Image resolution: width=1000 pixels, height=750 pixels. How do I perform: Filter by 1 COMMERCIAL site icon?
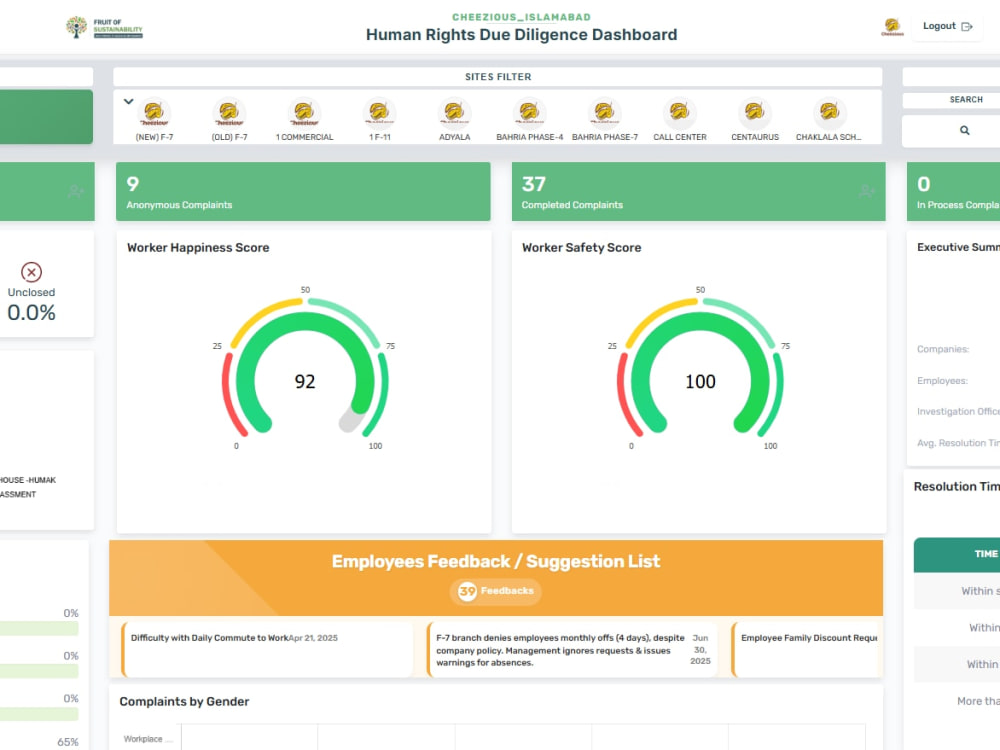click(304, 113)
